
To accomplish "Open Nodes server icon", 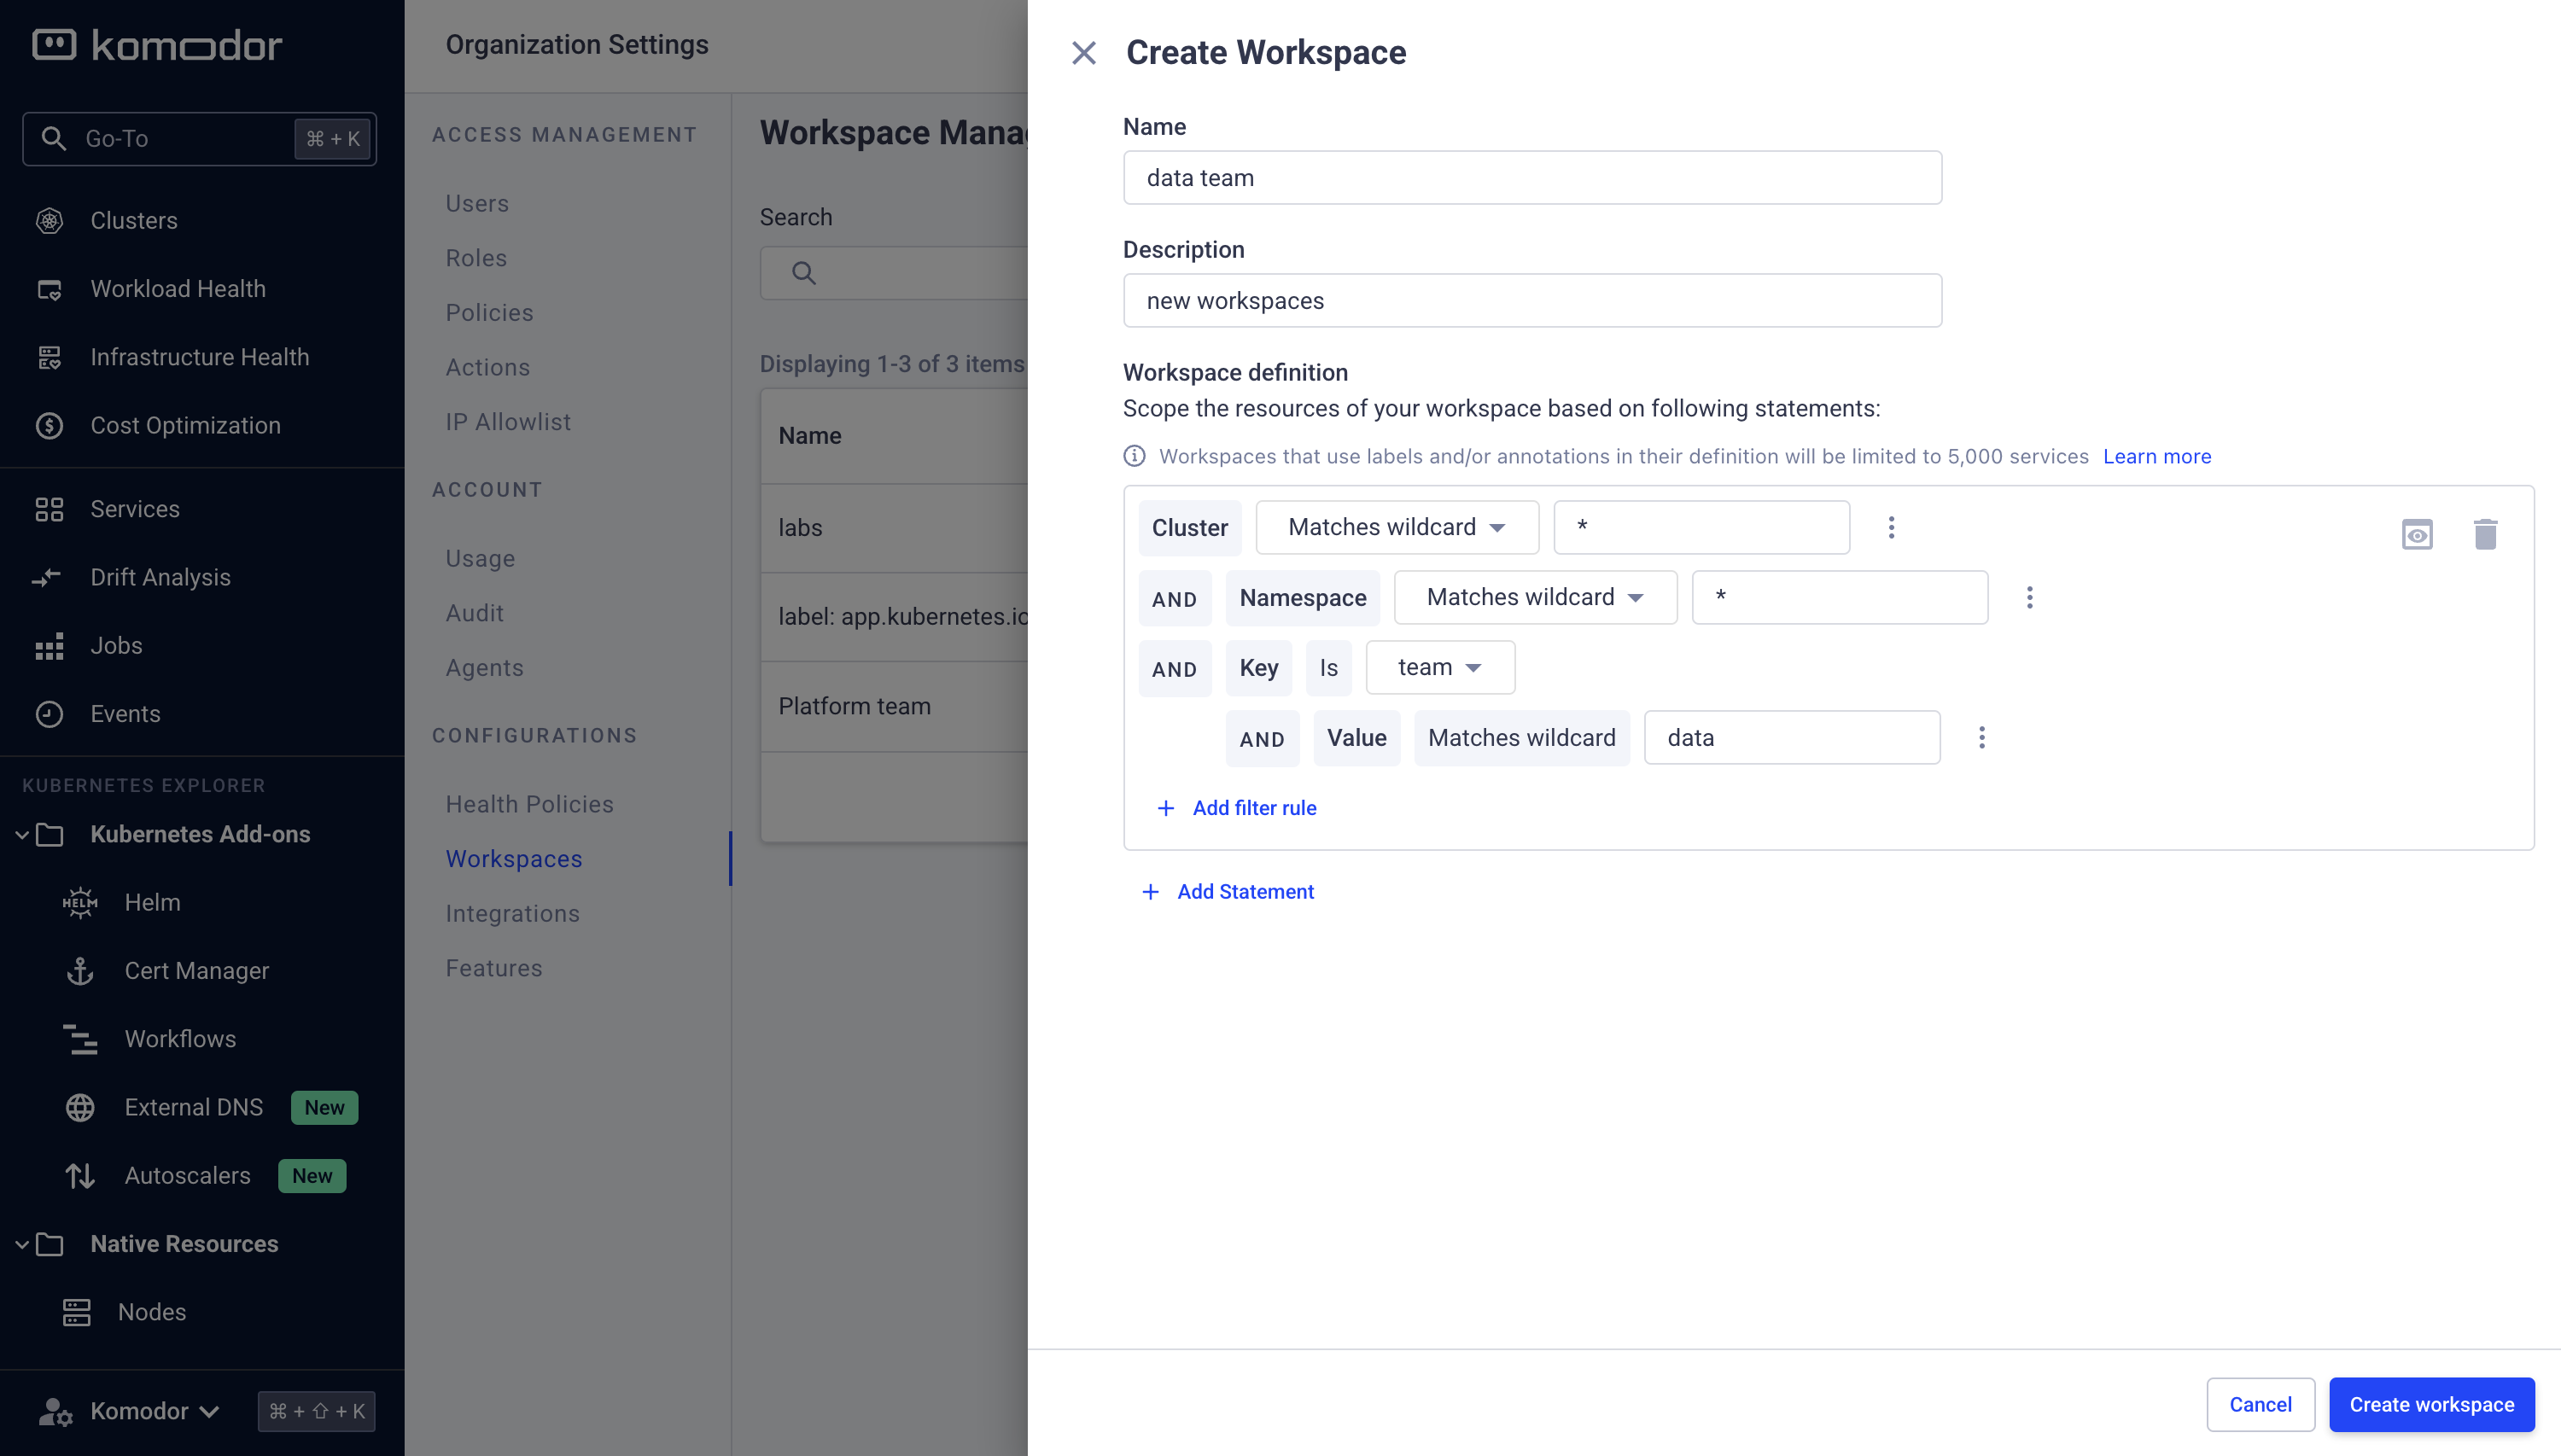I will tap(77, 1312).
